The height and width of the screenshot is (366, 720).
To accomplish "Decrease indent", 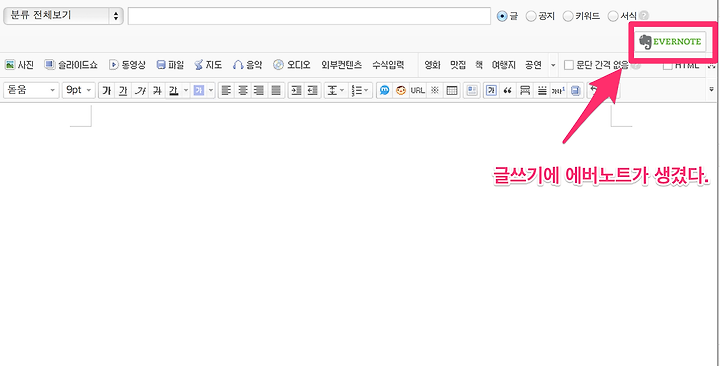I will click(x=313, y=90).
